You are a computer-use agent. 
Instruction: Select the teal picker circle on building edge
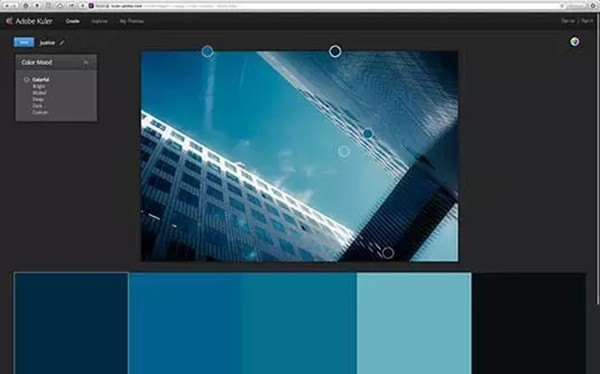click(368, 134)
